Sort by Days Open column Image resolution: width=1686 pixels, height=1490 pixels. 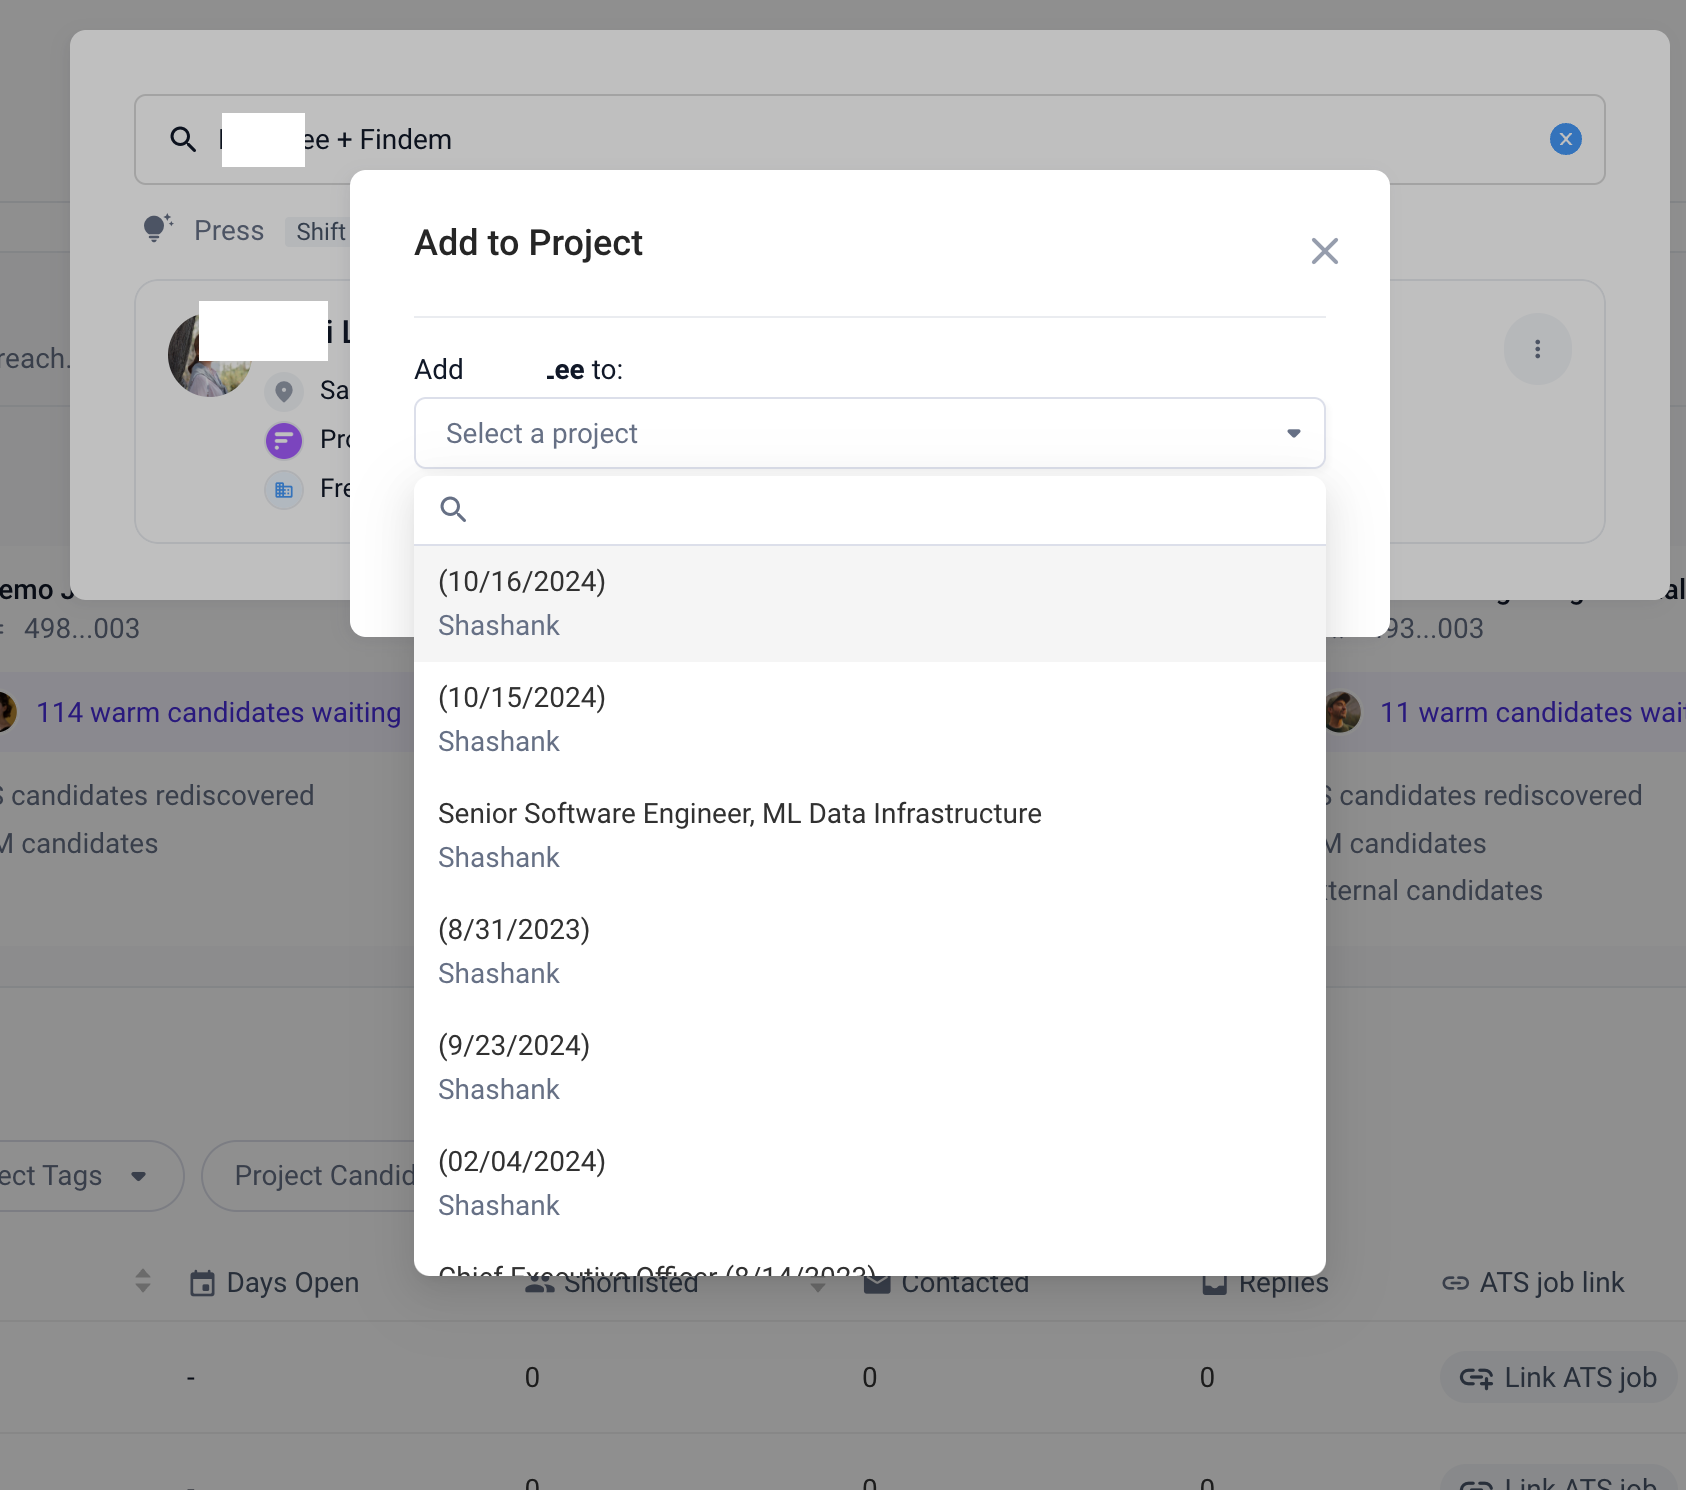coord(274,1282)
